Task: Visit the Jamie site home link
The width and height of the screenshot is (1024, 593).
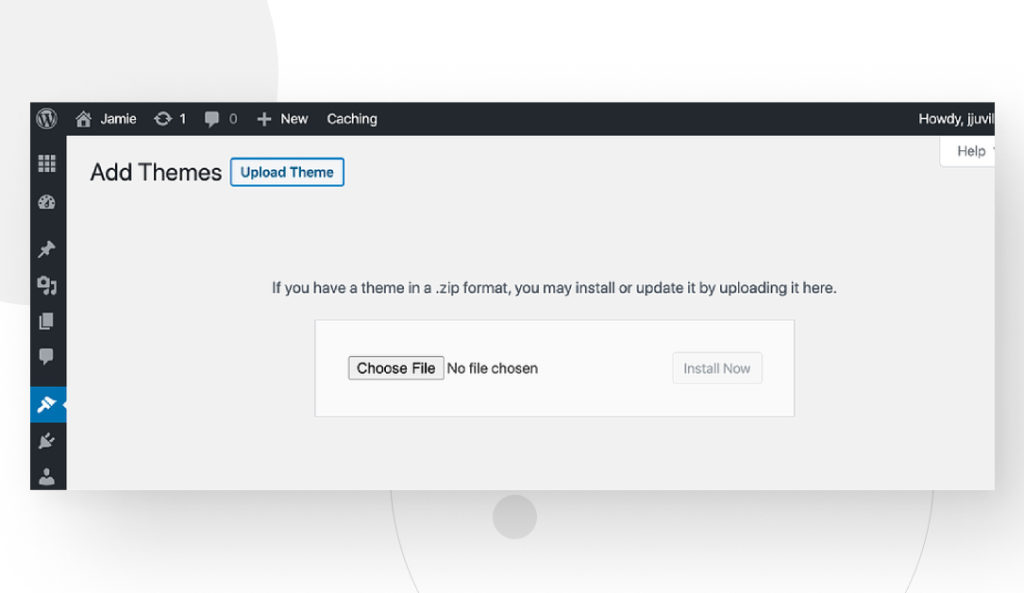Action: pos(105,119)
